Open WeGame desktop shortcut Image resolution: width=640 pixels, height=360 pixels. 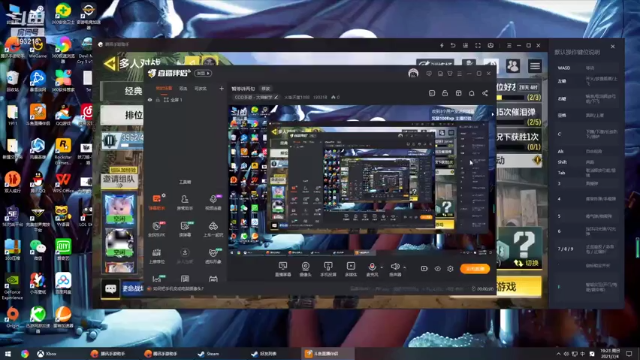[37, 48]
